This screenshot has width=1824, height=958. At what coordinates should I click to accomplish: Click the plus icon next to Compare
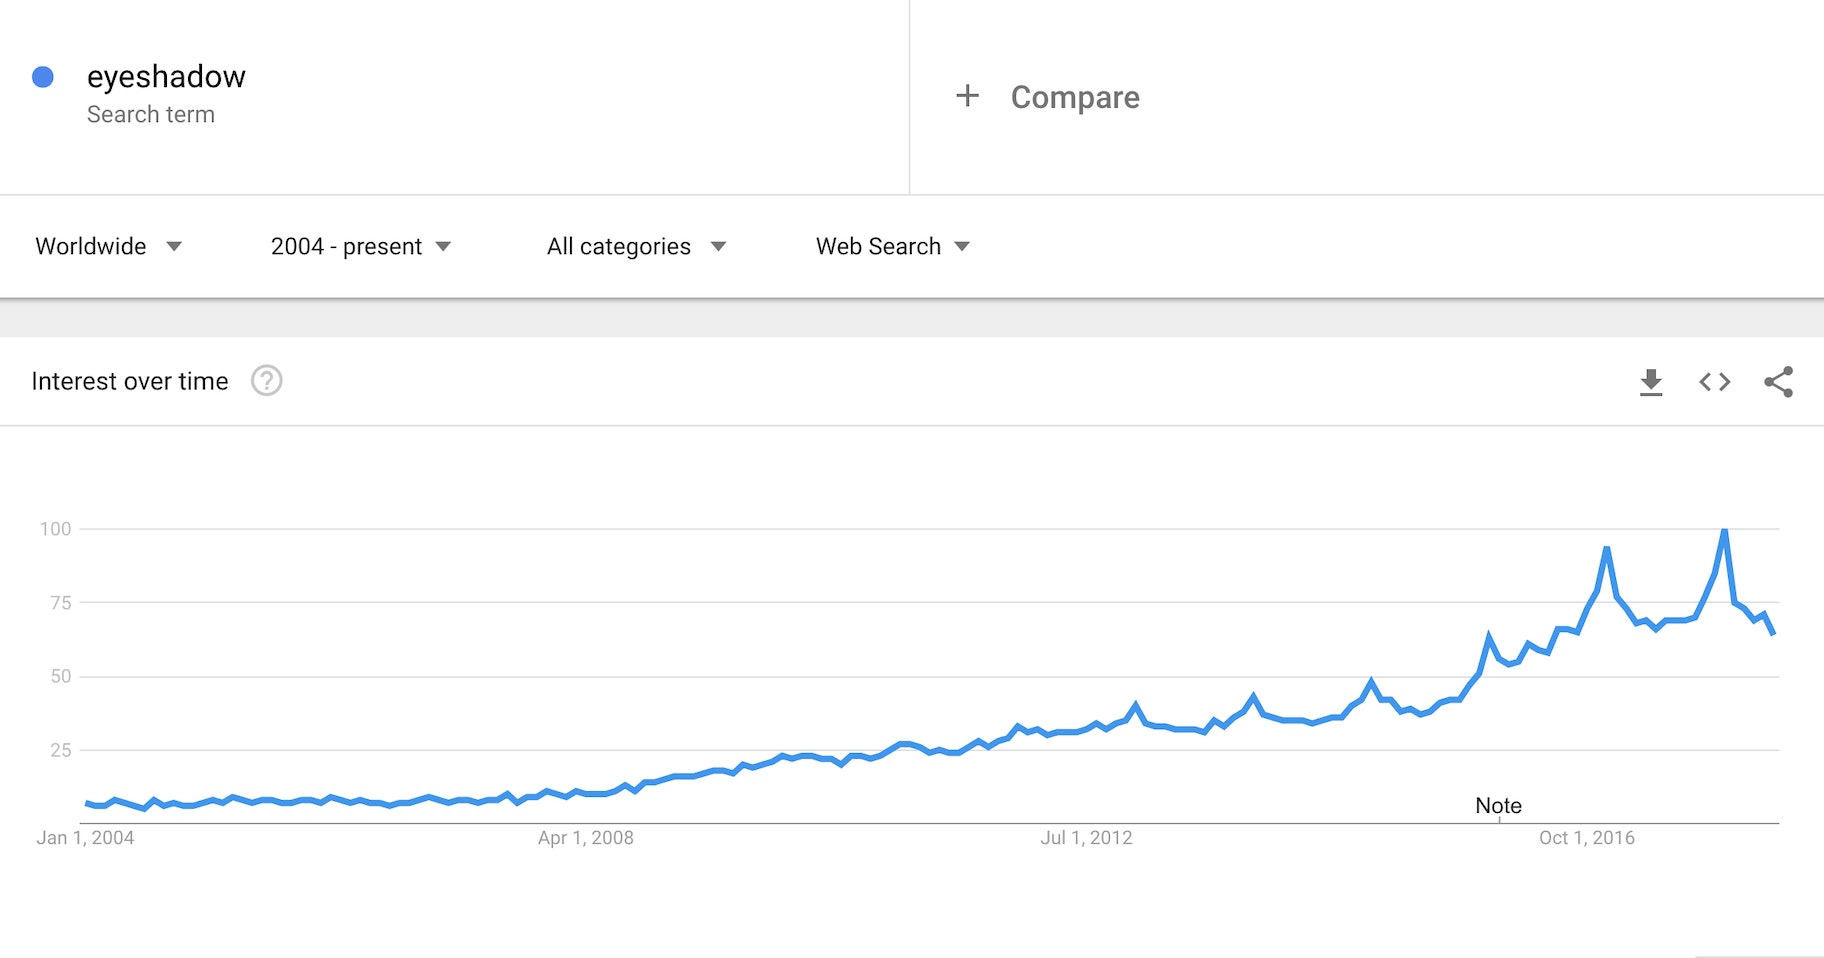[x=966, y=96]
